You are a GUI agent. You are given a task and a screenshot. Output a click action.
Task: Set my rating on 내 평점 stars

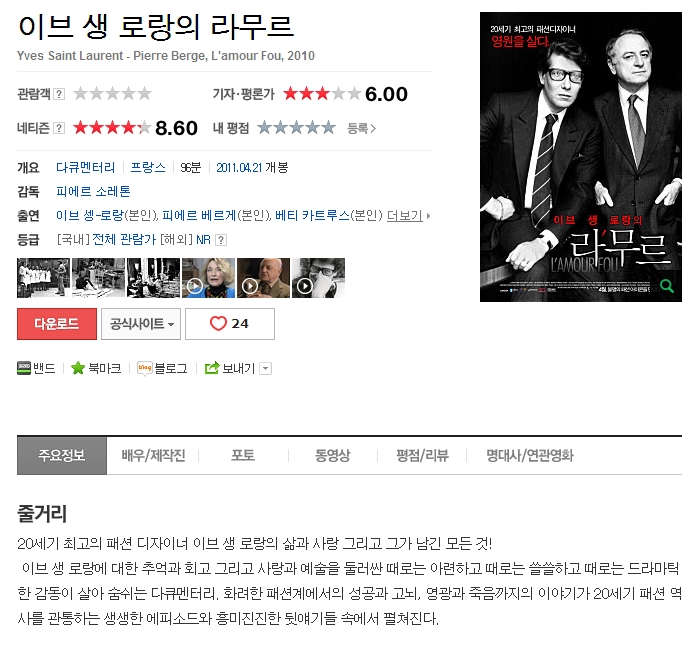[296, 128]
